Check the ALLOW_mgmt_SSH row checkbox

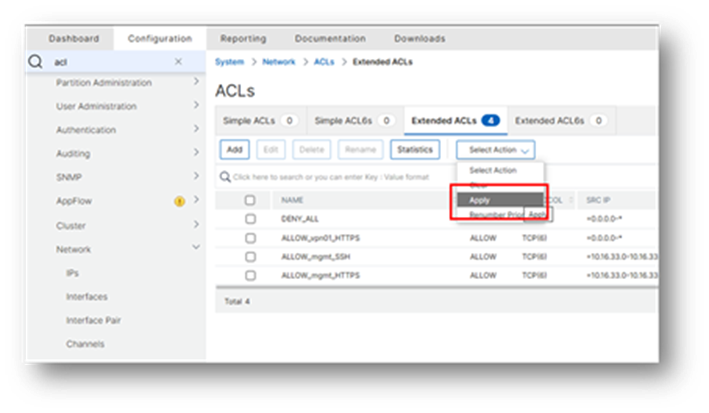tap(250, 257)
